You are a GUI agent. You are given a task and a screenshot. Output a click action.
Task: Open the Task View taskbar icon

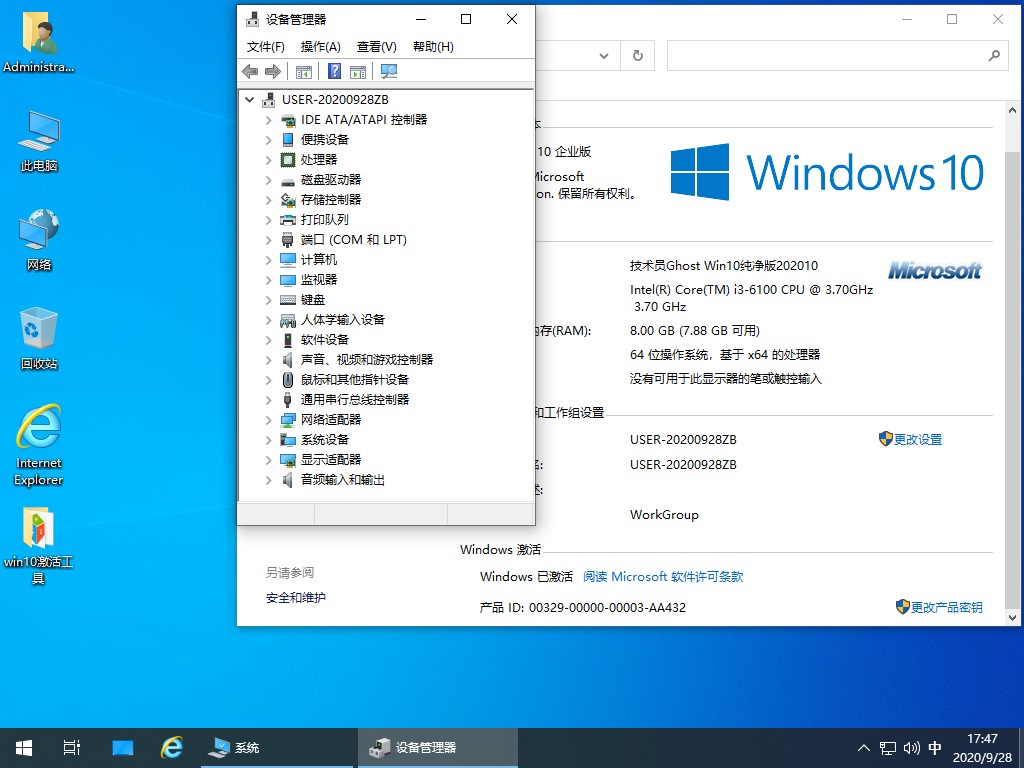[x=71, y=747]
